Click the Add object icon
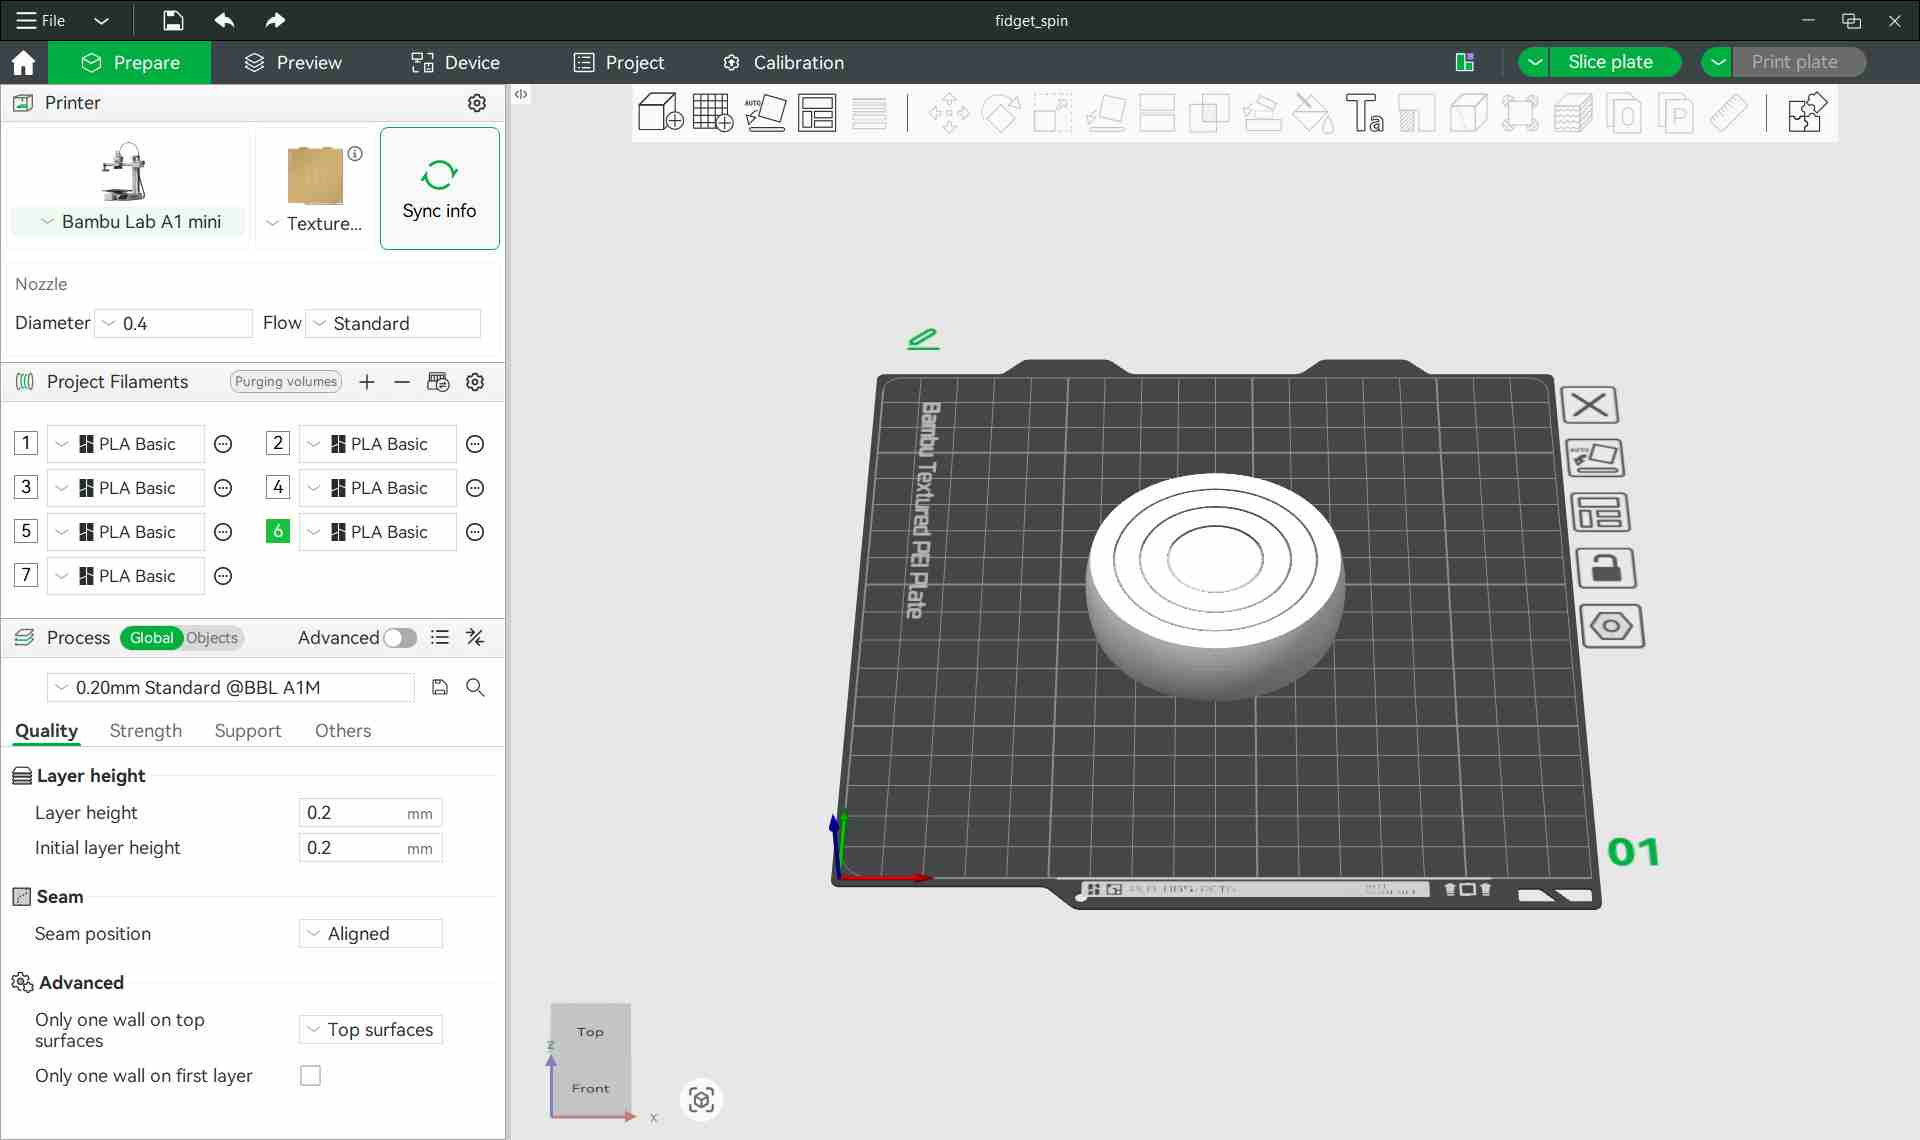 click(660, 113)
